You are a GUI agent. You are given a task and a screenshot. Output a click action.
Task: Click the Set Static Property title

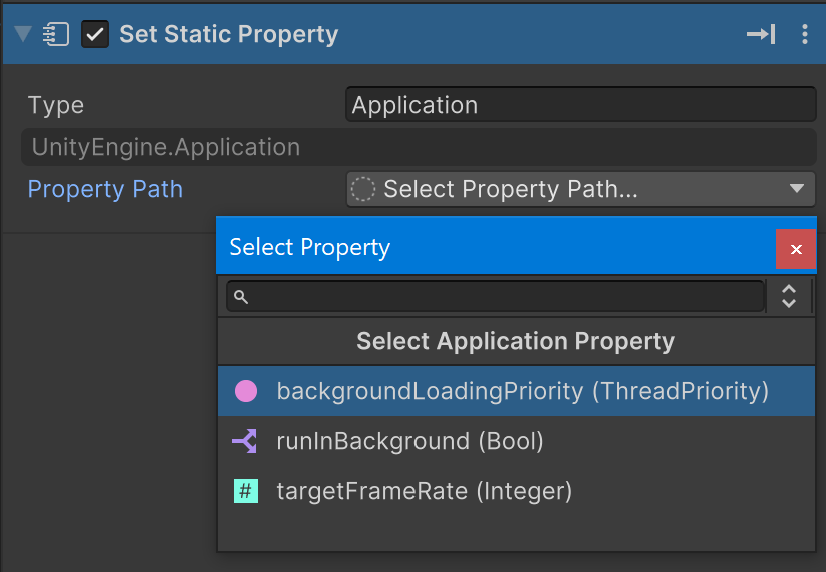click(x=229, y=34)
